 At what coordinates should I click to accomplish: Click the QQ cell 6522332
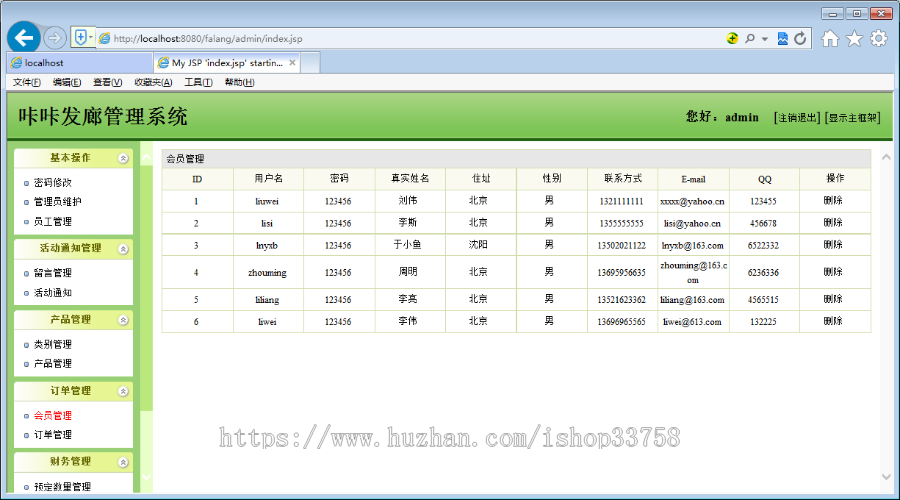[763, 246]
